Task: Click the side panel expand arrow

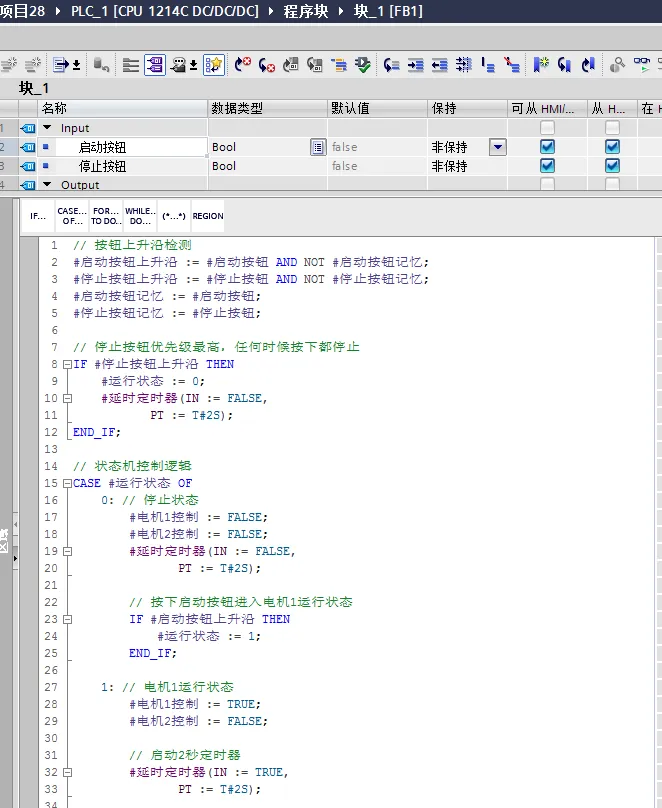Action: tap(15, 559)
